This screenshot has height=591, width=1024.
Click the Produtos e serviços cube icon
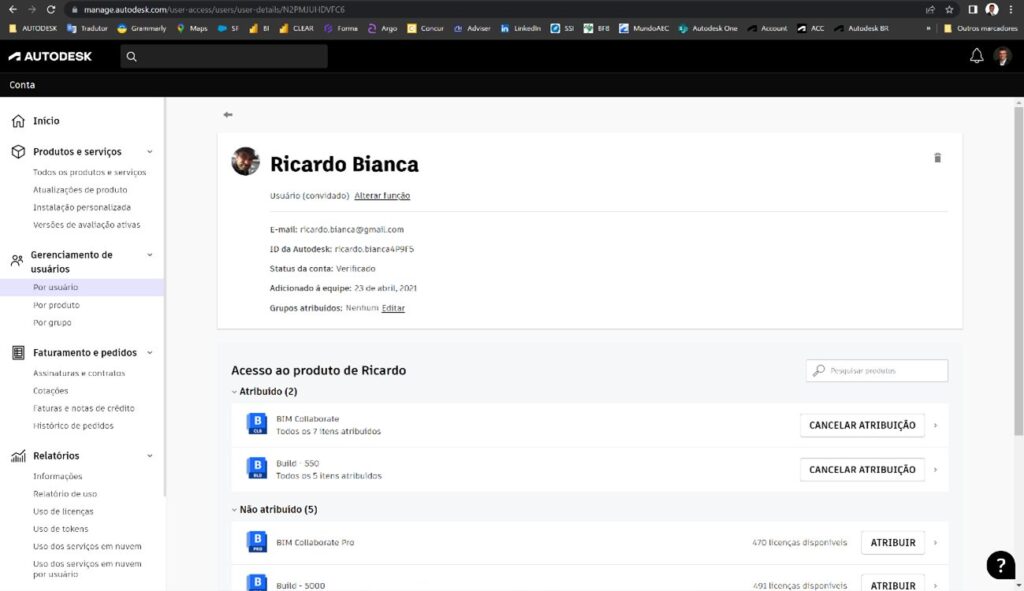coord(18,152)
